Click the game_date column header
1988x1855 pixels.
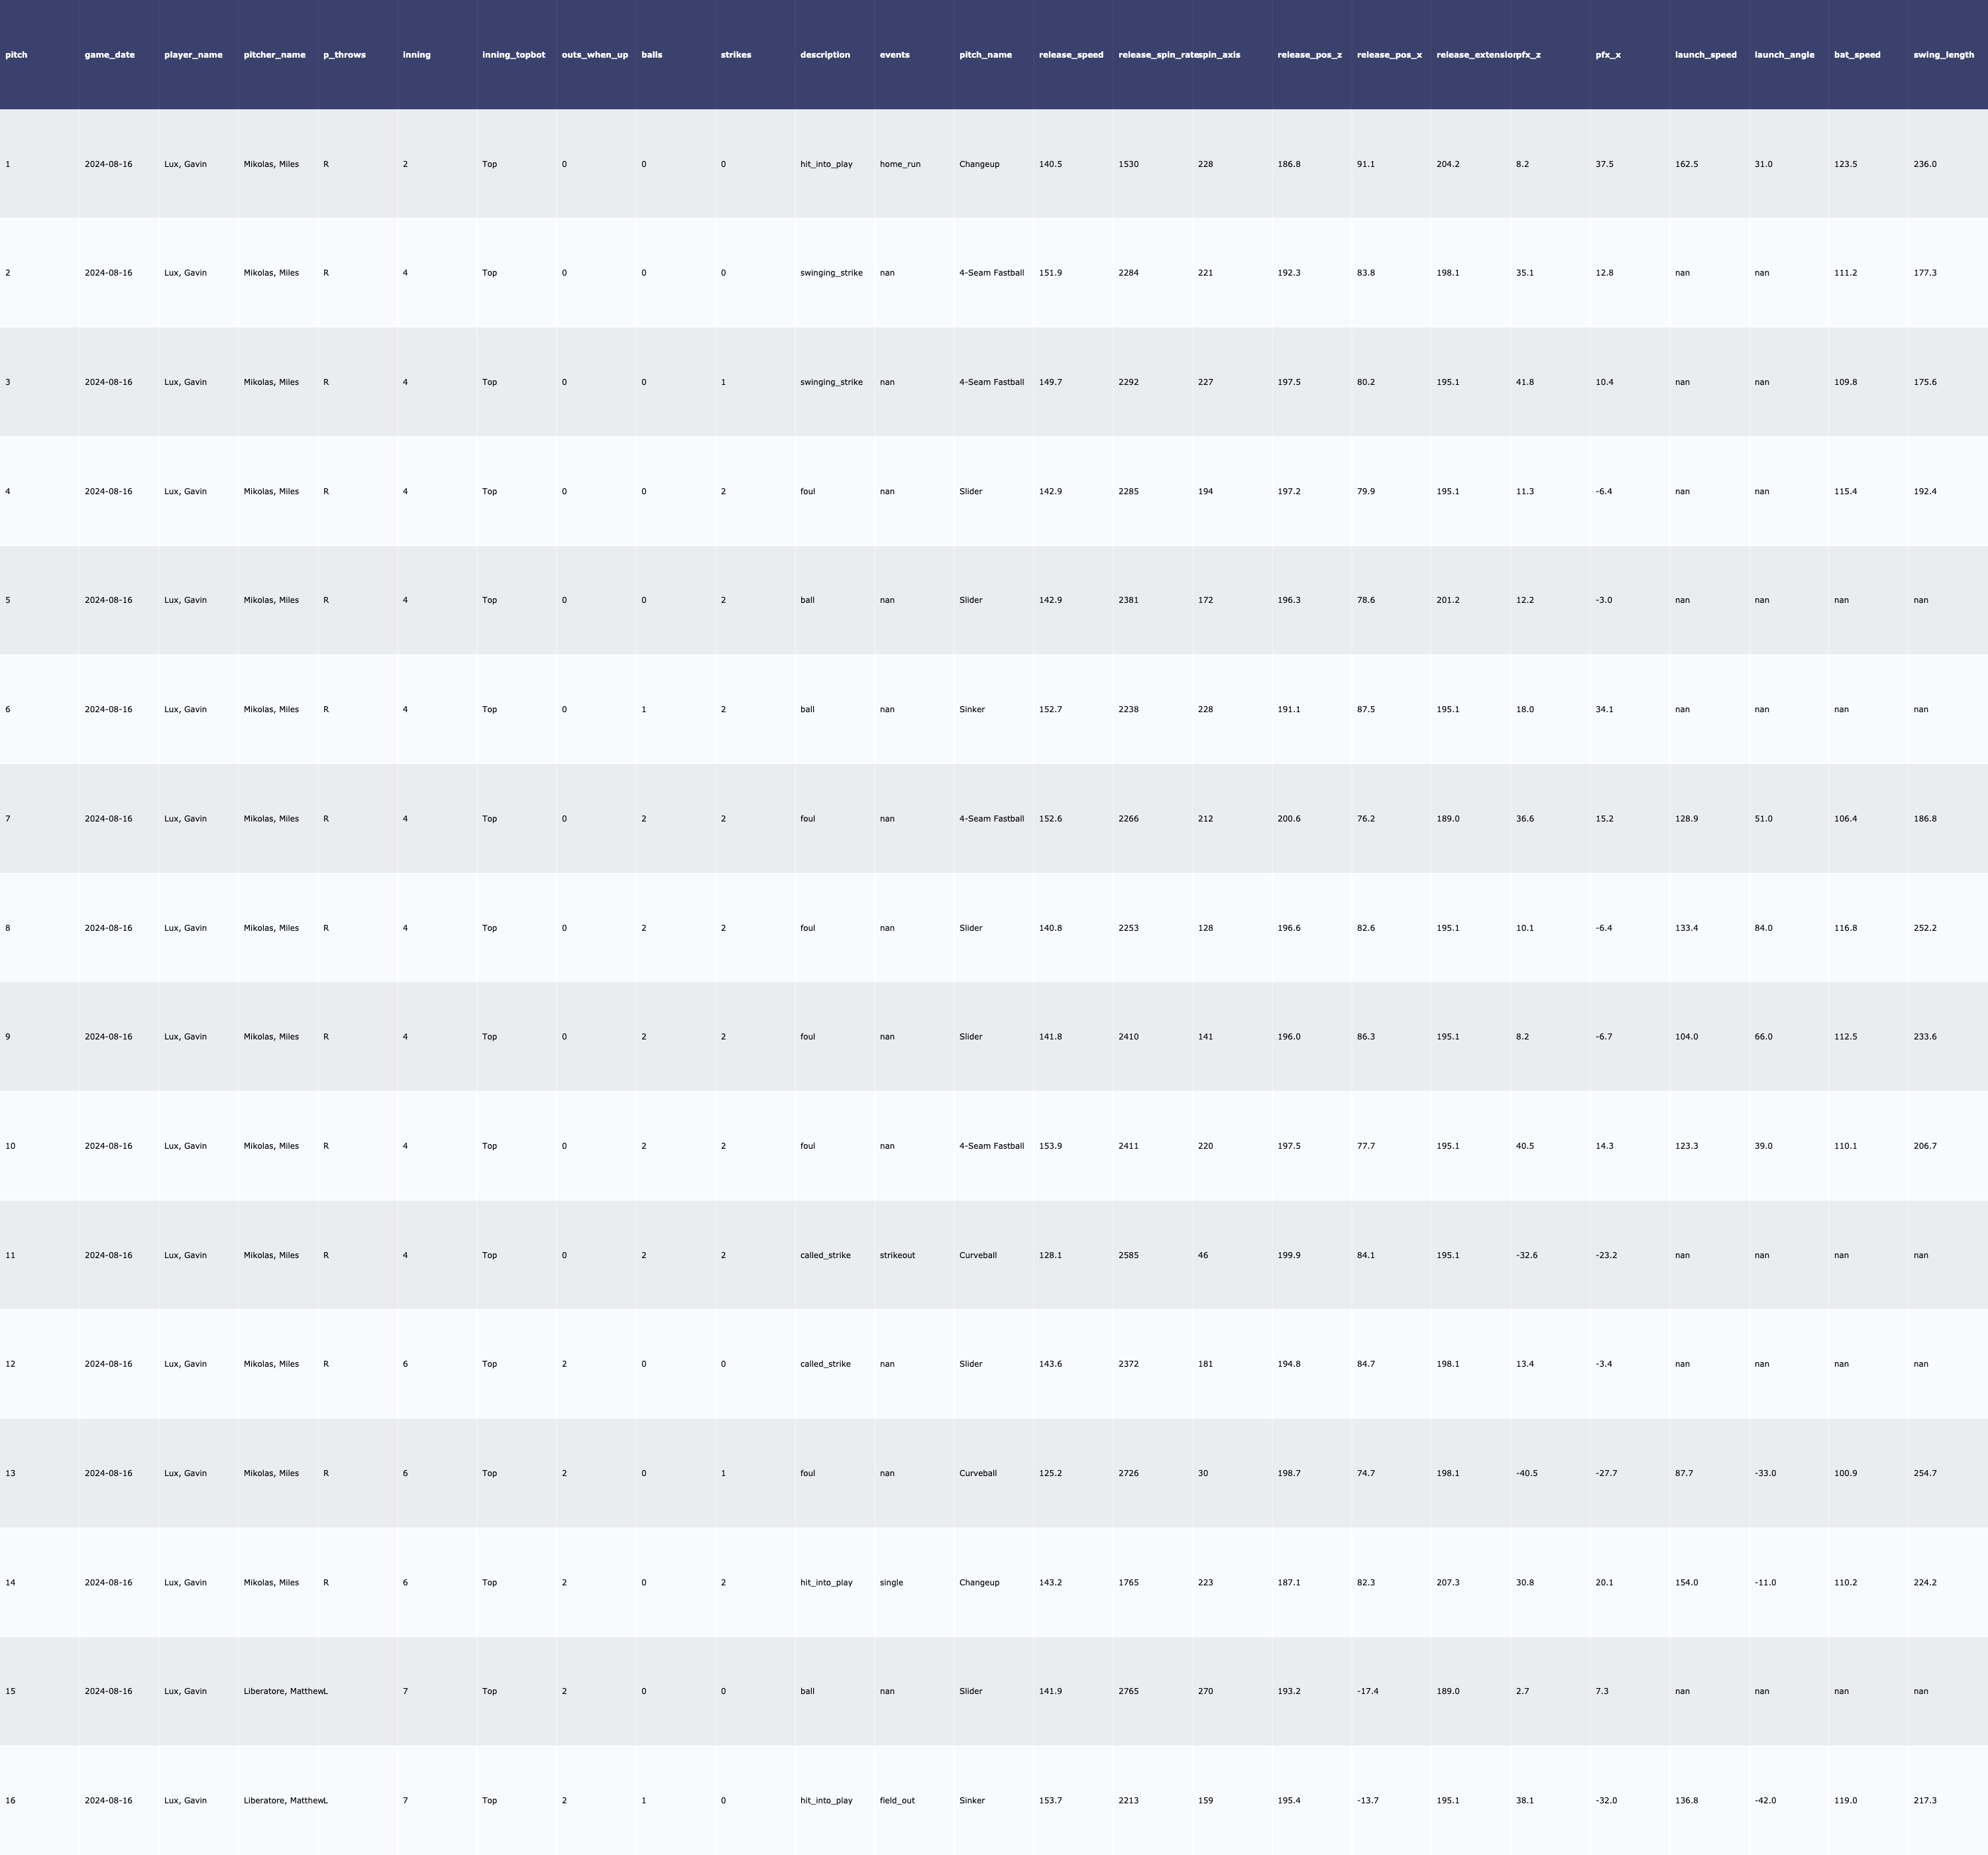(x=109, y=55)
